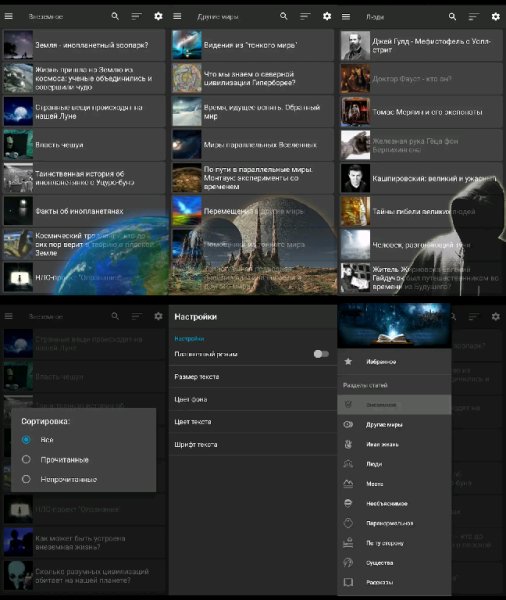This screenshot has width=506, height=600.
Task: Open article Видения из "тонкого мира"
Action: click(x=253, y=45)
